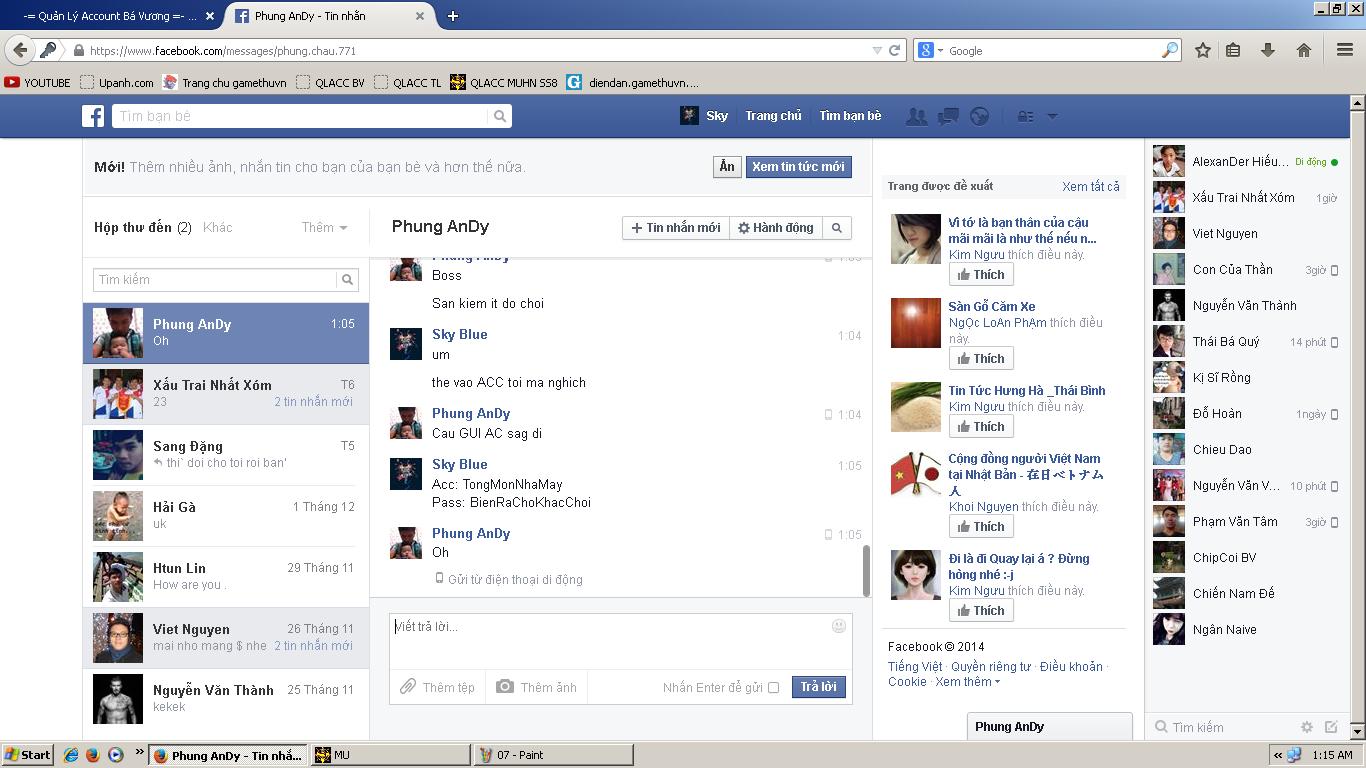Open the Firefox hamburger menu
The image size is (1366, 768).
coord(1345,50)
